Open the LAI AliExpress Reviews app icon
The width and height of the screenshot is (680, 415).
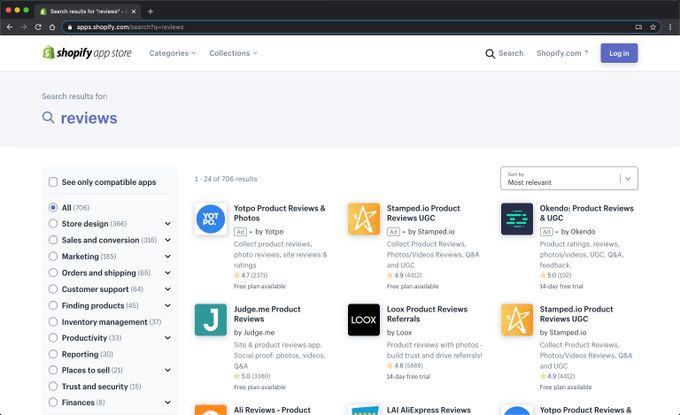[364, 410]
